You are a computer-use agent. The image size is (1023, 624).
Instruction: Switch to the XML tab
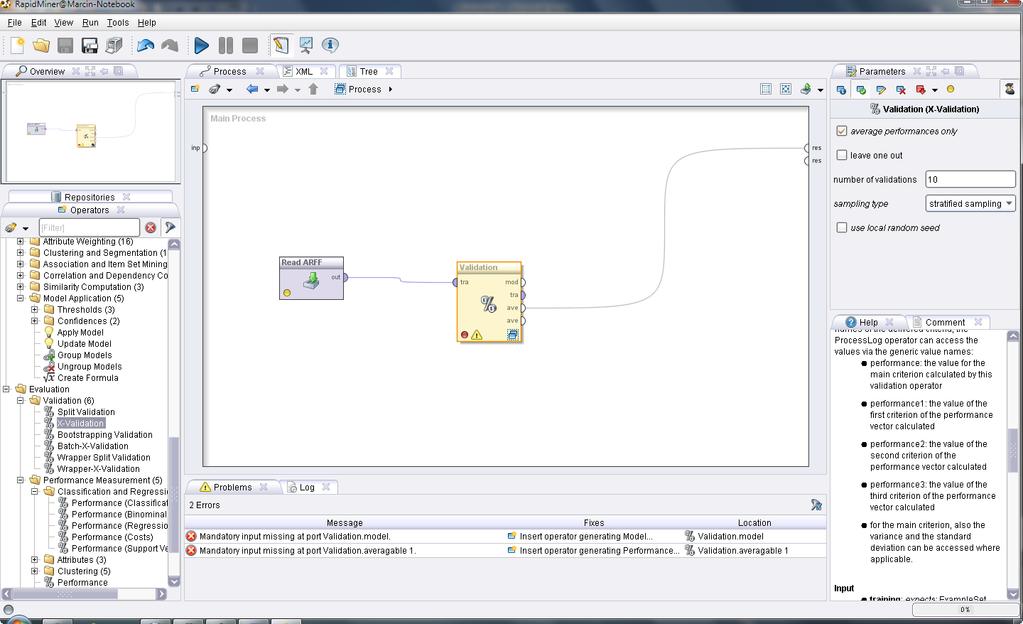coord(304,71)
